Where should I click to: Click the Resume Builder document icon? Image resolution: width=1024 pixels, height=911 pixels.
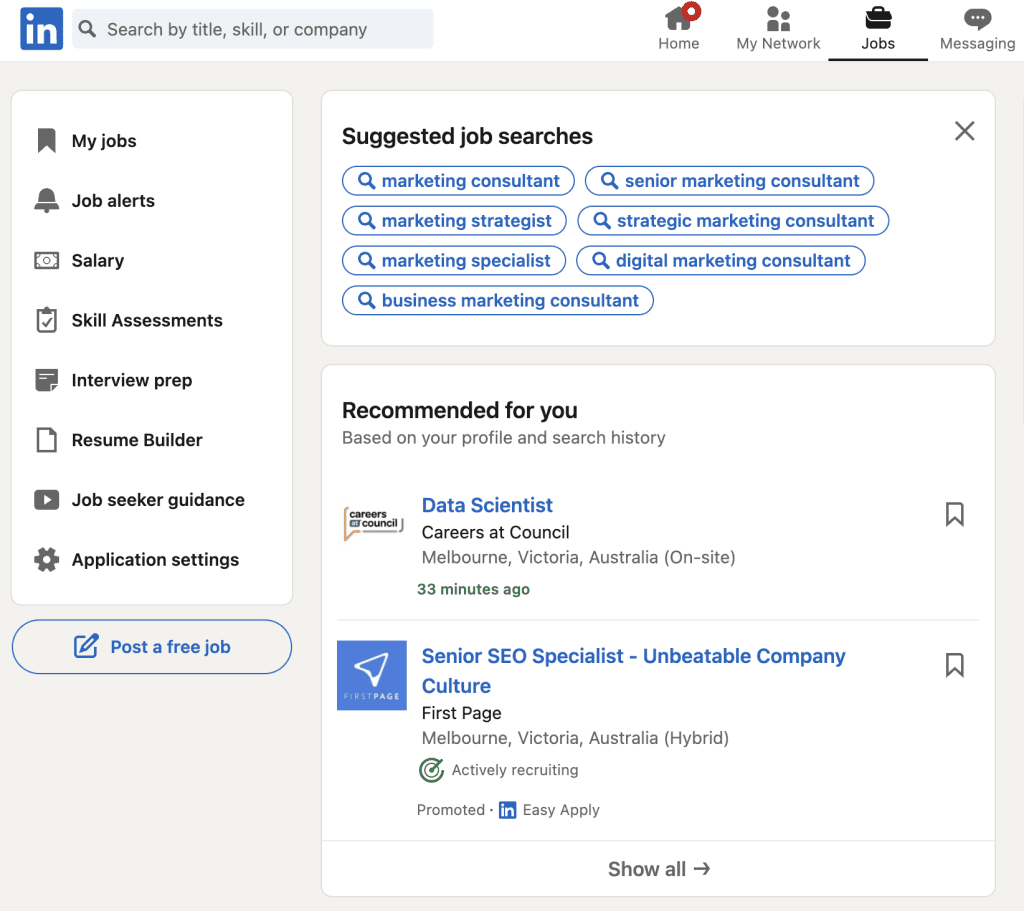point(46,440)
